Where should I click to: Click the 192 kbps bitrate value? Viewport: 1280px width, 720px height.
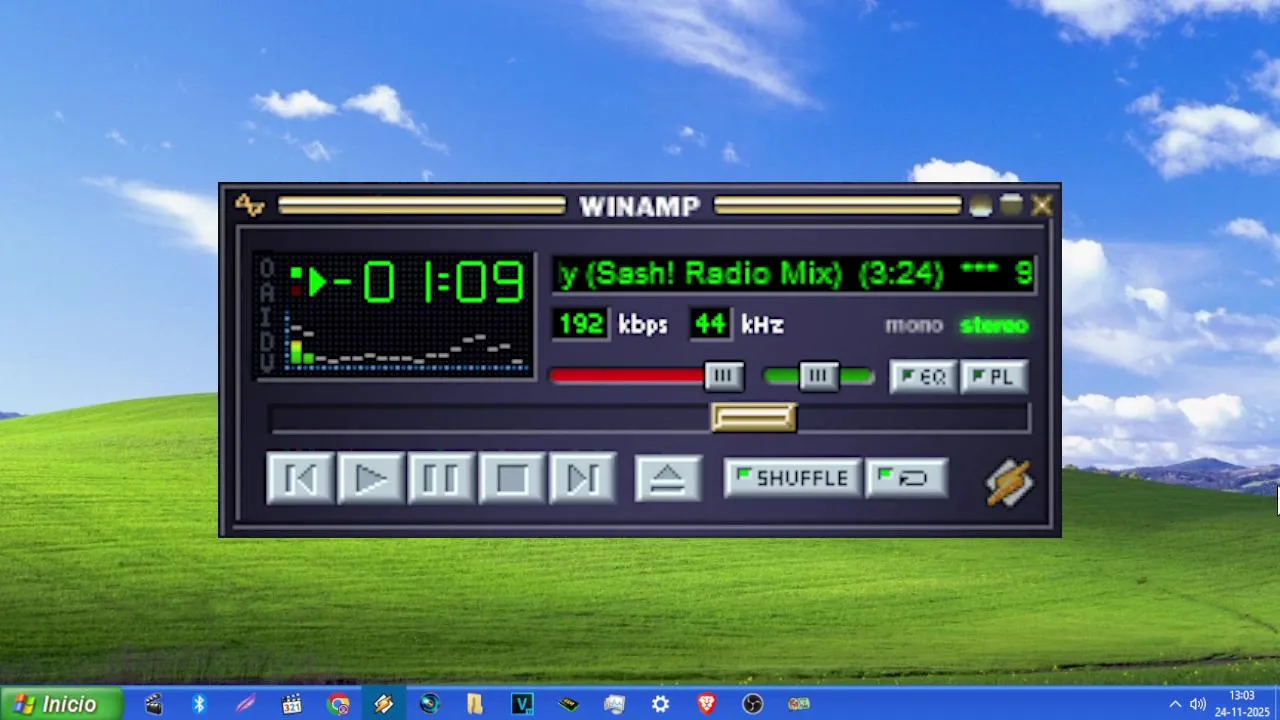580,324
